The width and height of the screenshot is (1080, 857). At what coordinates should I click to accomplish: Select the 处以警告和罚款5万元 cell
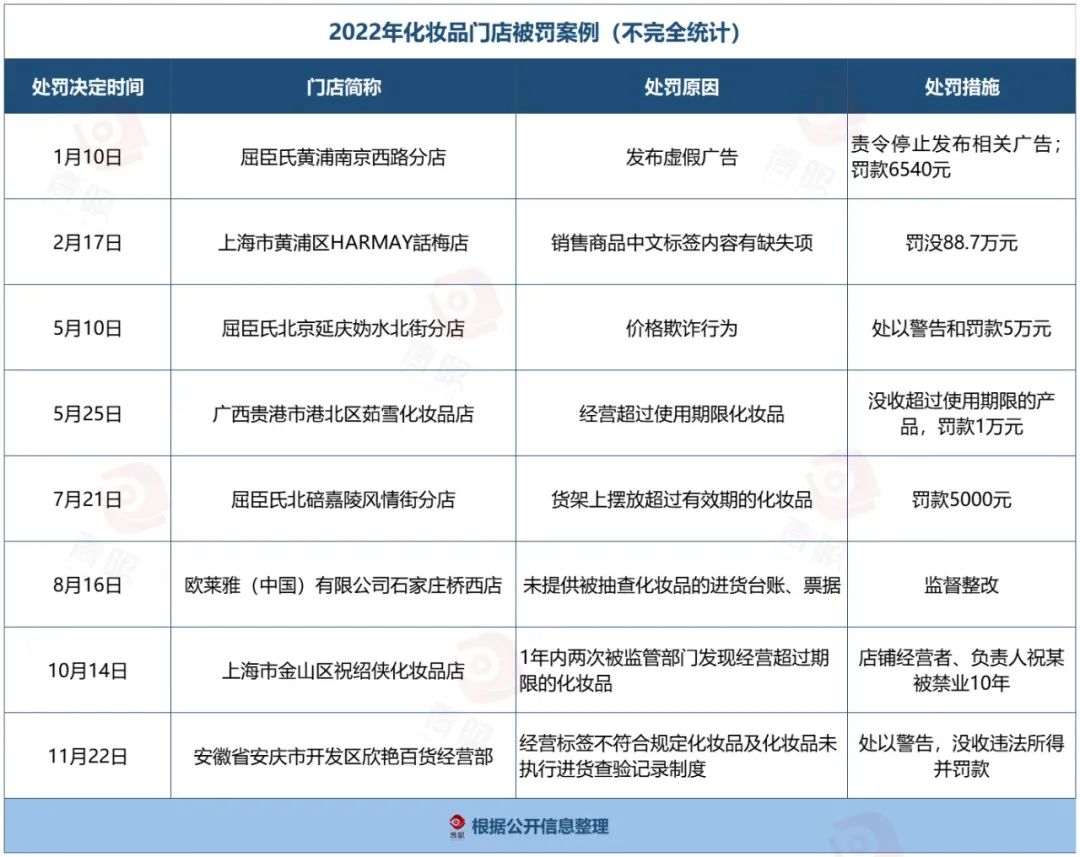[961, 328]
